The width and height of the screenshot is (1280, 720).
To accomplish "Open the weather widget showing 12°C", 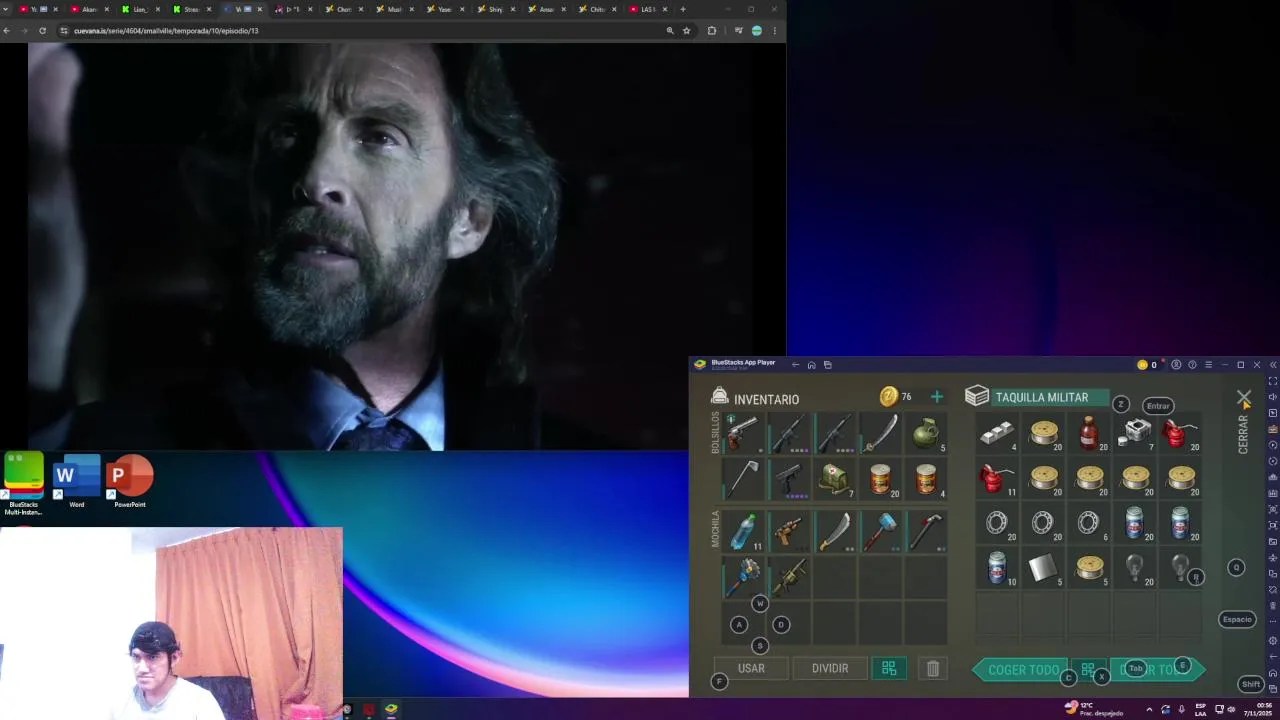I will click(1094, 709).
